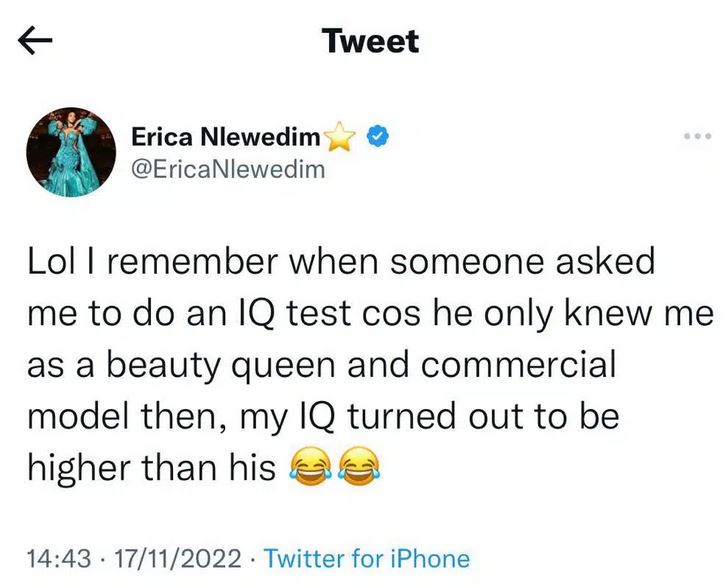
Task: Click the display name Erica Nlewedim
Action: click(x=226, y=138)
